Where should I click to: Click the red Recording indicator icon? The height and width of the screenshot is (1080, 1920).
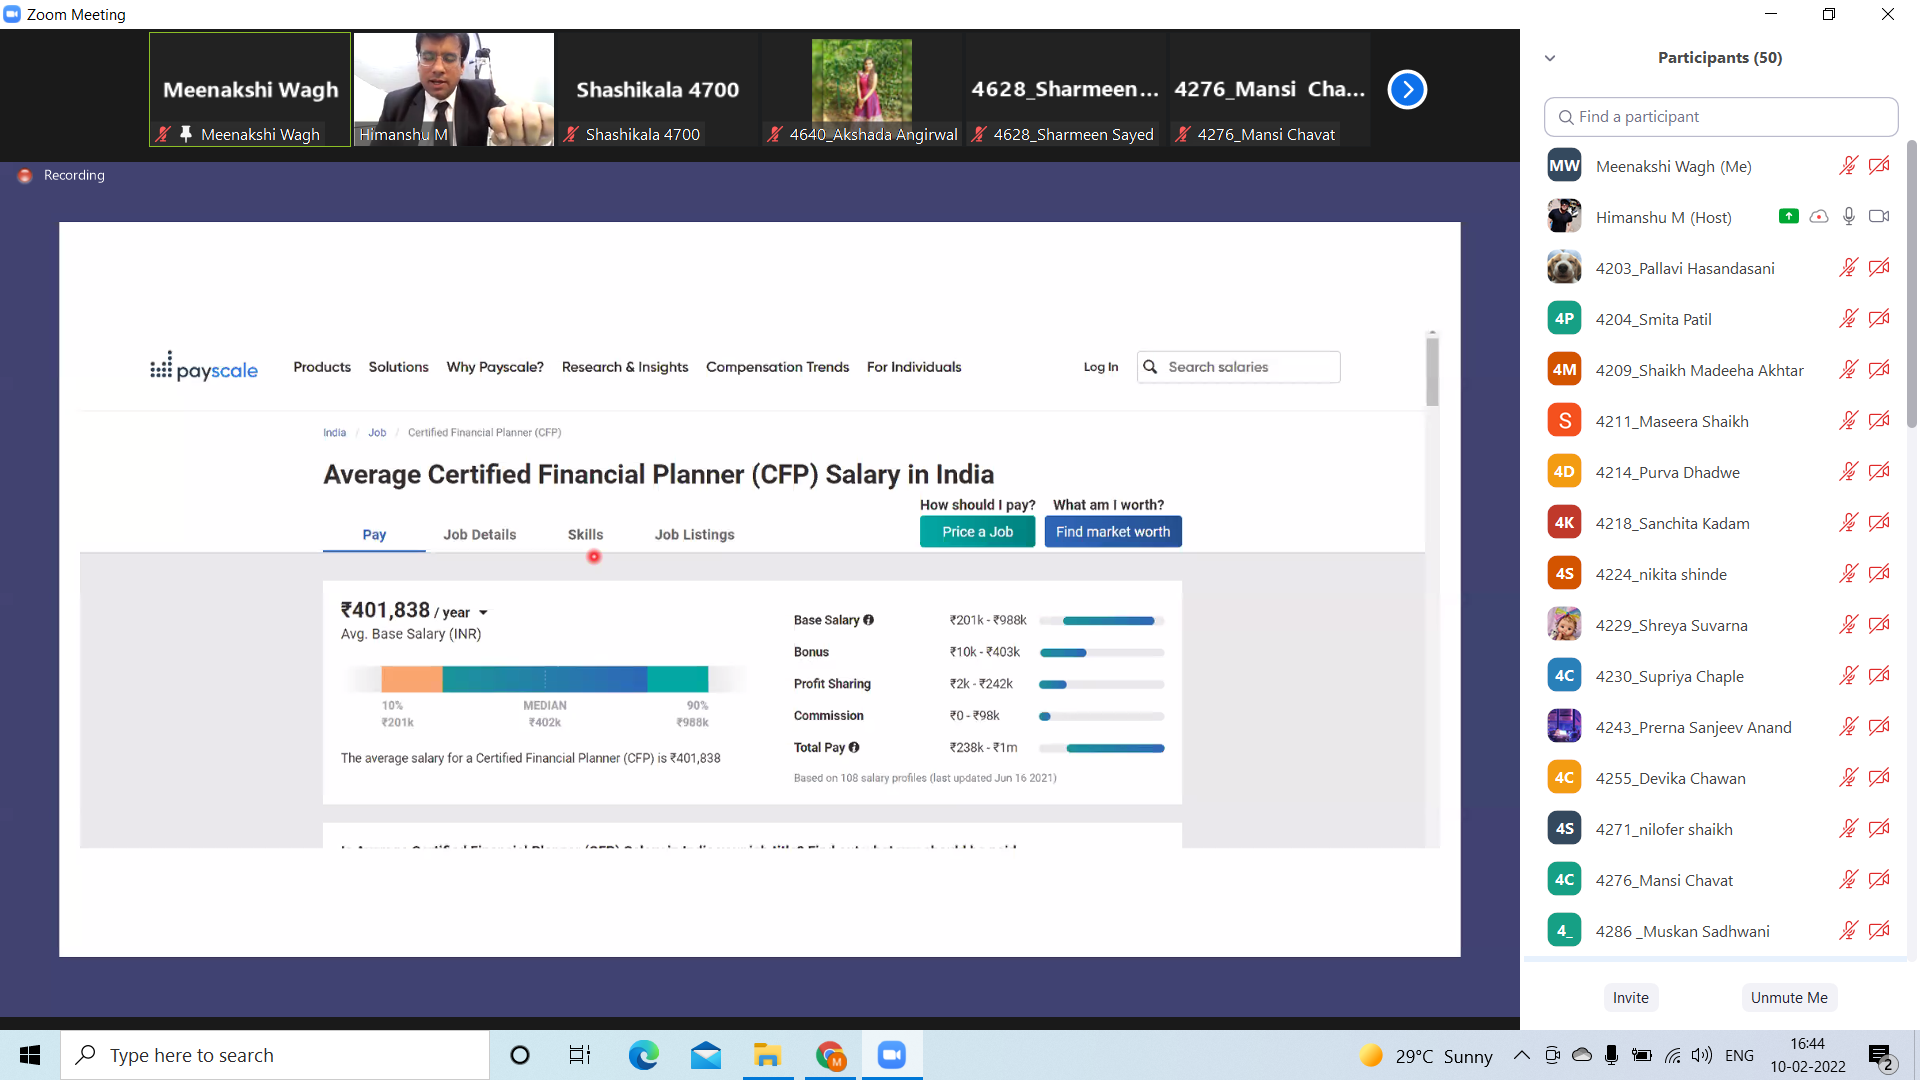click(x=25, y=175)
